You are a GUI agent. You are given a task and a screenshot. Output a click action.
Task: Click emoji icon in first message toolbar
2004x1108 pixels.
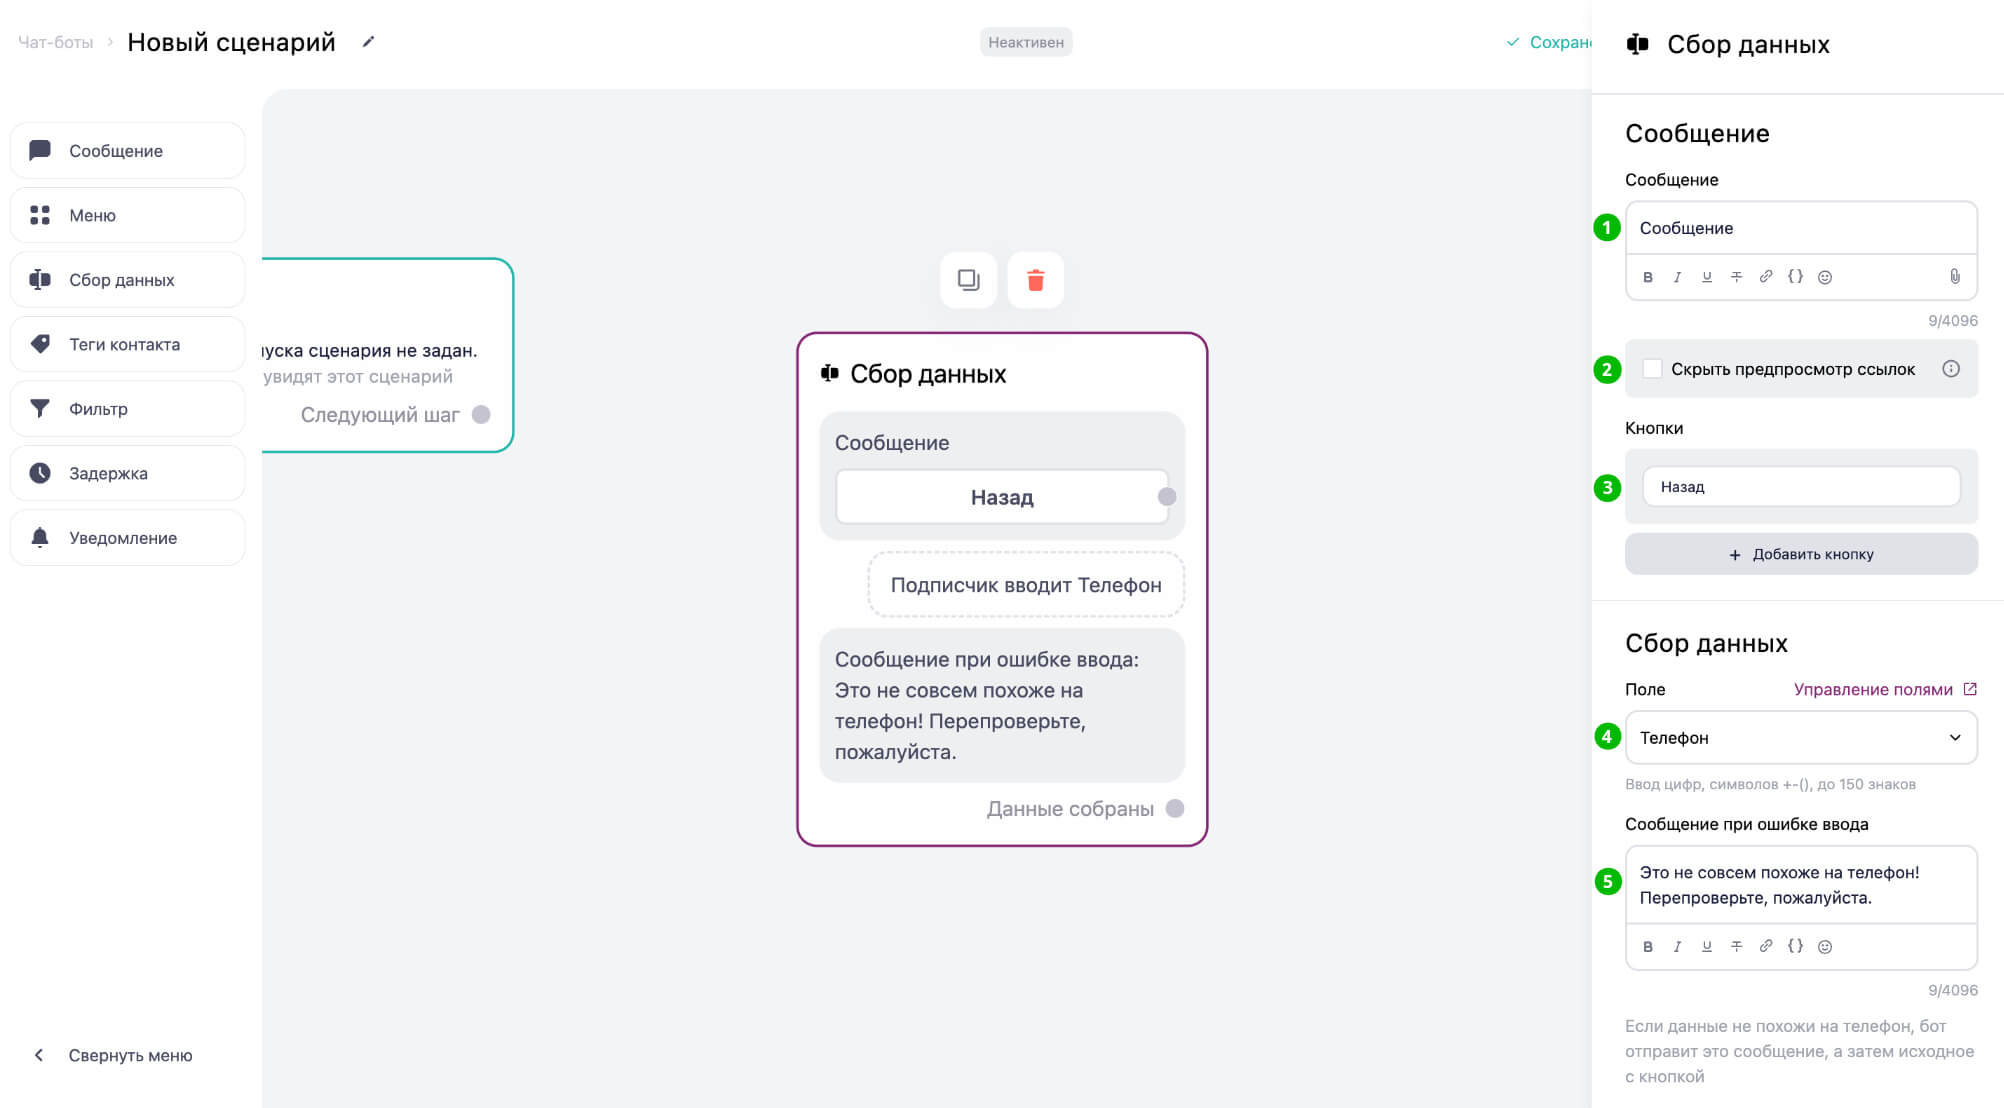pos(1825,277)
